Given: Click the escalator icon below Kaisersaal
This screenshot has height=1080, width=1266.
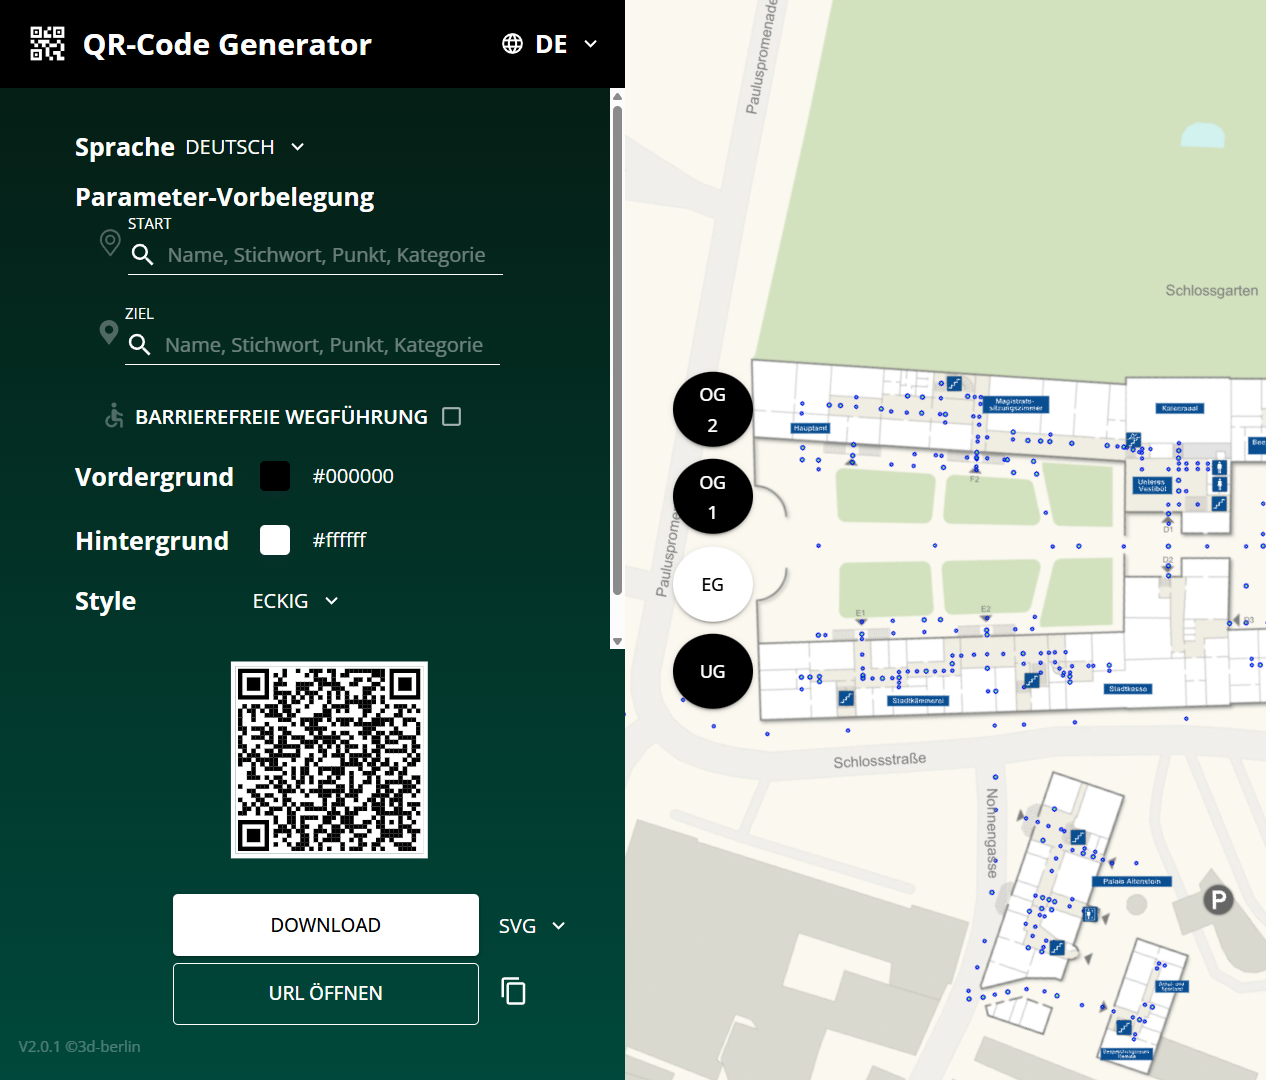Looking at the screenshot, I should click(x=1133, y=439).
